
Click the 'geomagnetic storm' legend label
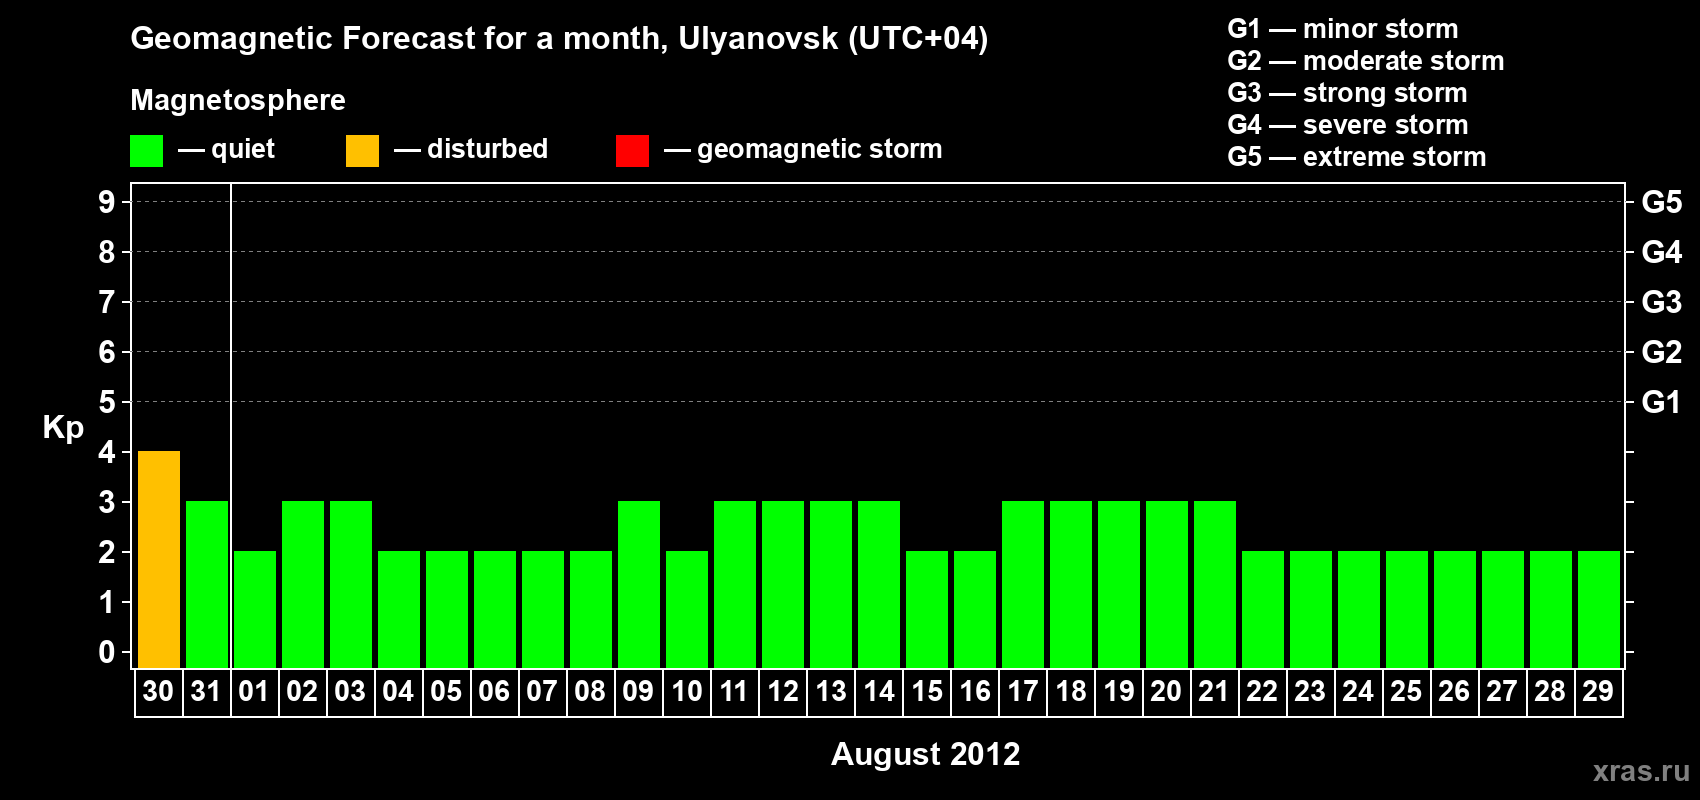pos(819,149)
